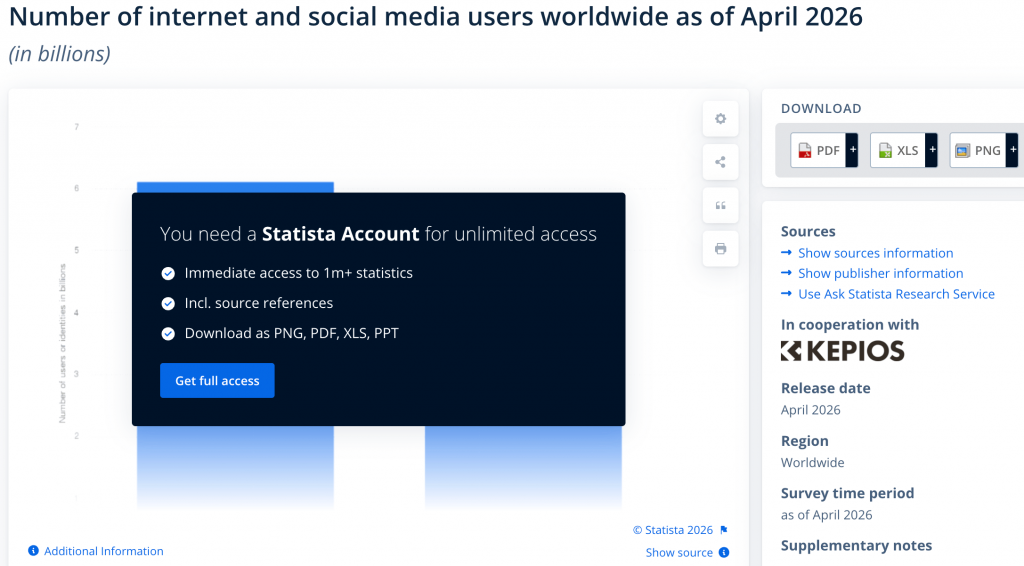Click the © Statista 2026 text
Viewport: 1024px width, 566px height.
pos(673,530)
